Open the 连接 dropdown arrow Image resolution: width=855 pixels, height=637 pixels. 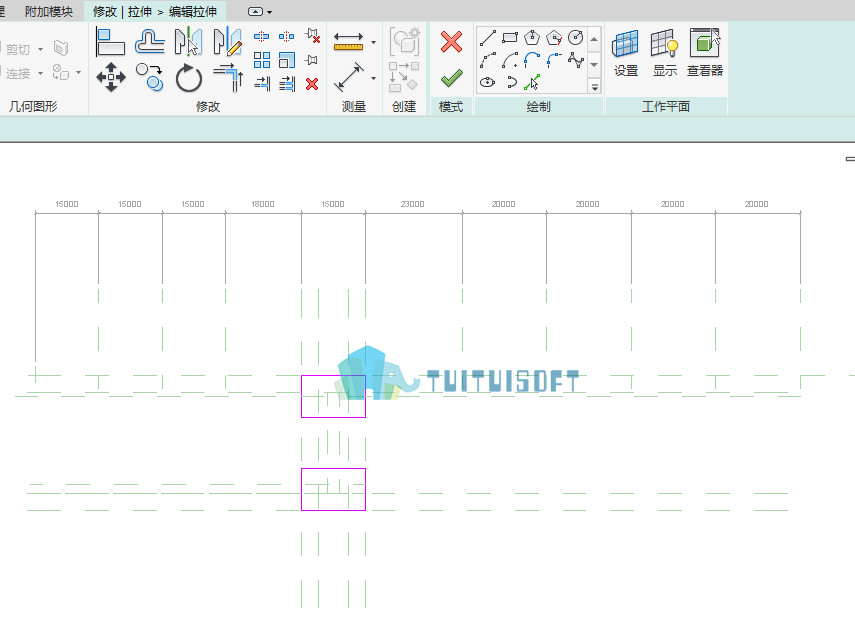[x=40, y=73]
